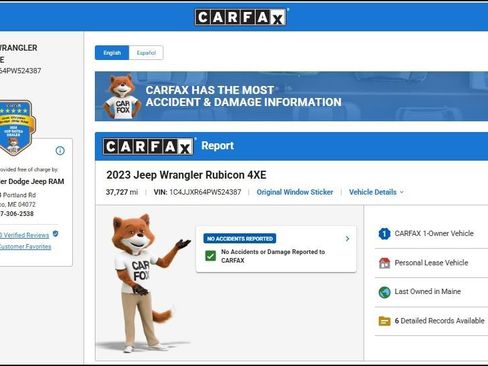Click the Personal Lease Vehicle house icon
Image resolution: width=488 pixels, height=366 pixels.
(x=384, y=263)
